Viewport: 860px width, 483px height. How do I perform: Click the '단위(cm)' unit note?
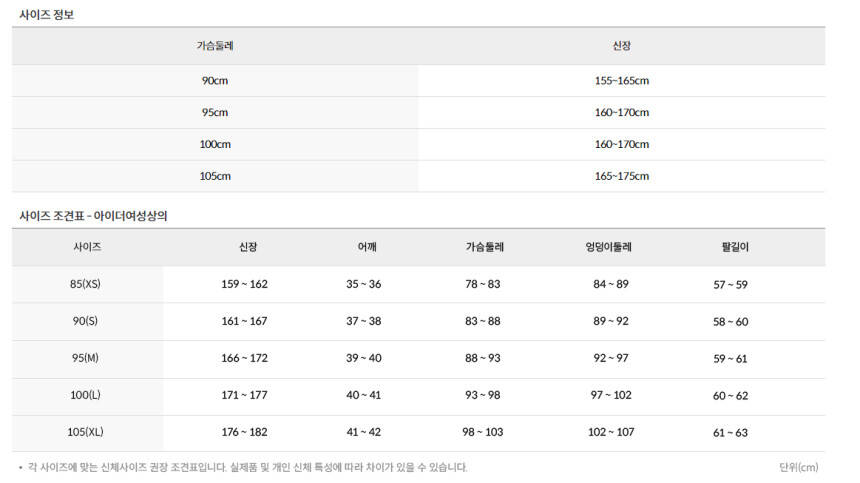pyautogui.click(x=798, y=467)
